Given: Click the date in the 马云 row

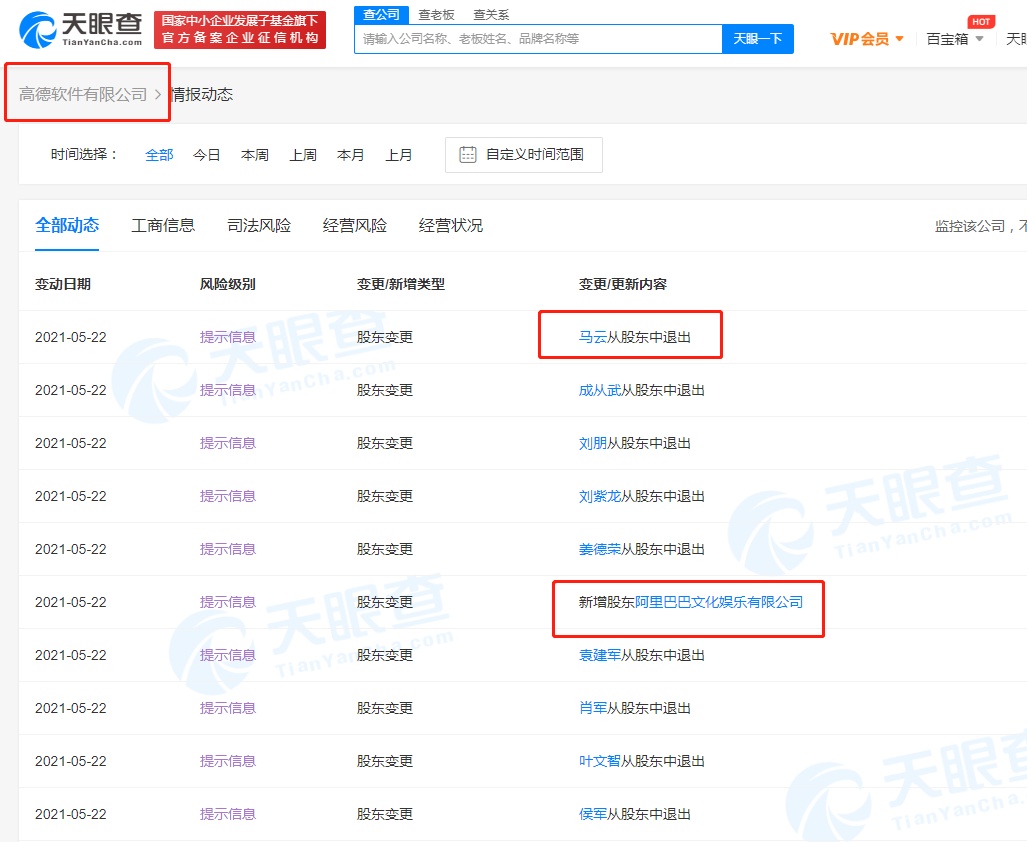Looking at the screenshot, I should pos(71,337).
